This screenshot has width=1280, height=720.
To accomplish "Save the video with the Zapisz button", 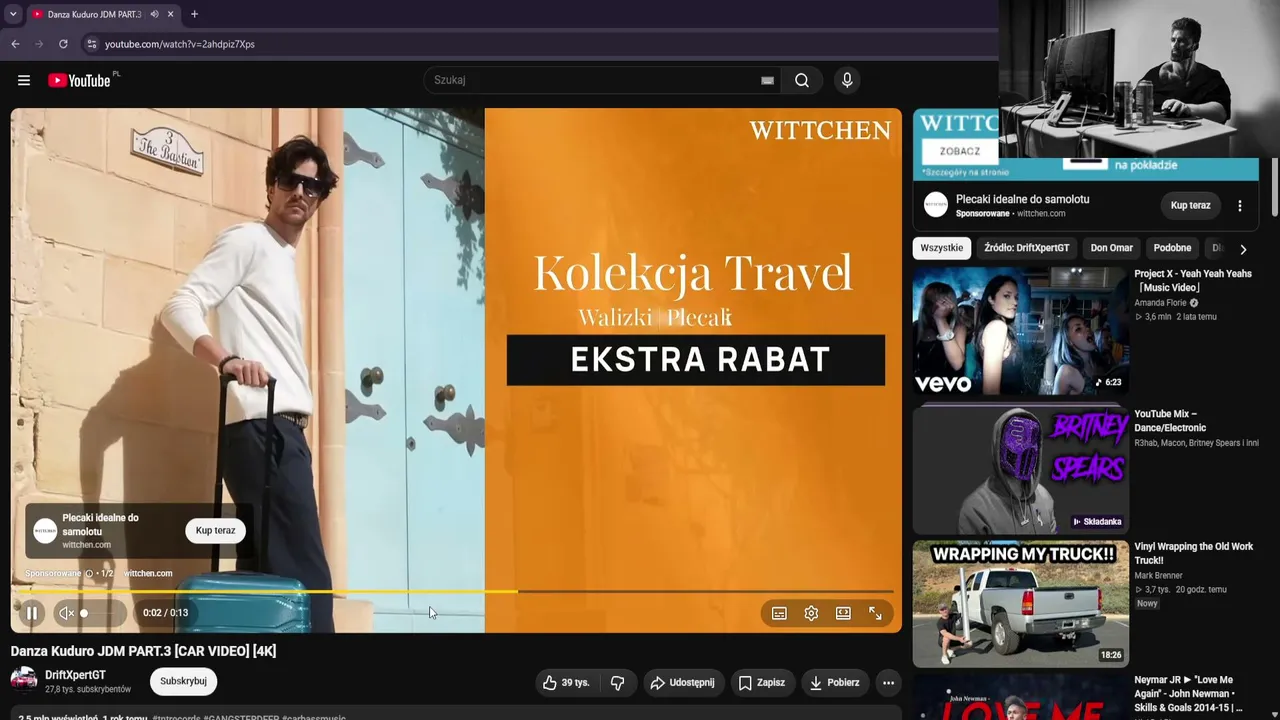I will 762,683.
